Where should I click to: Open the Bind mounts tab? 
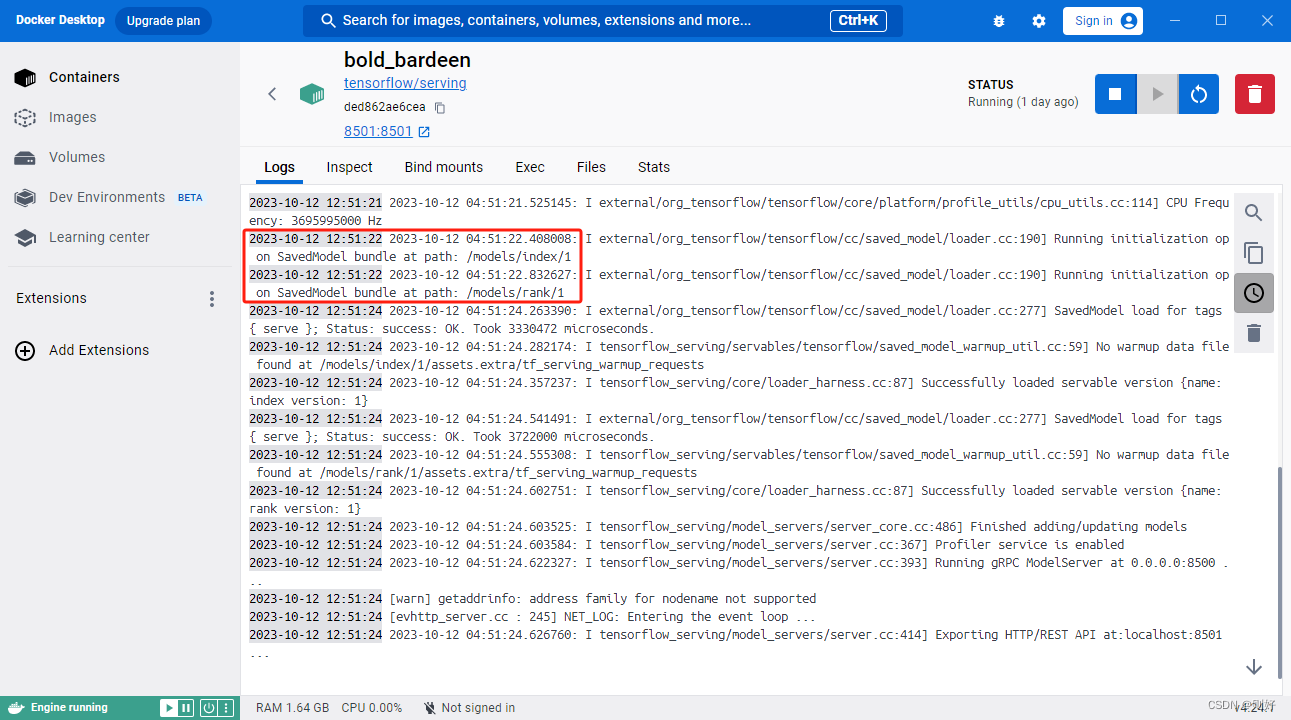[443, 167]
